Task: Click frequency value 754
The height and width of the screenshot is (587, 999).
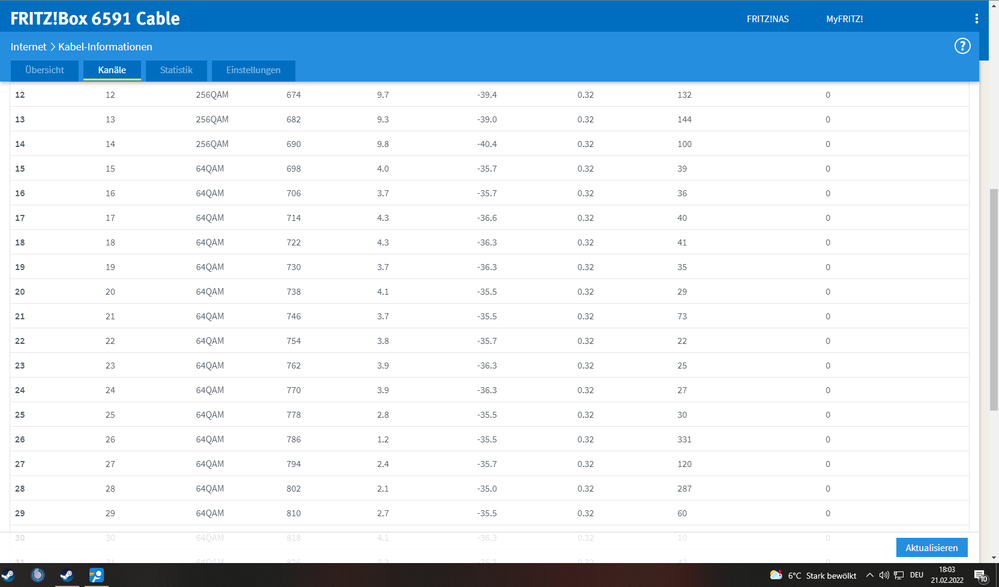Action: (294, 341)
